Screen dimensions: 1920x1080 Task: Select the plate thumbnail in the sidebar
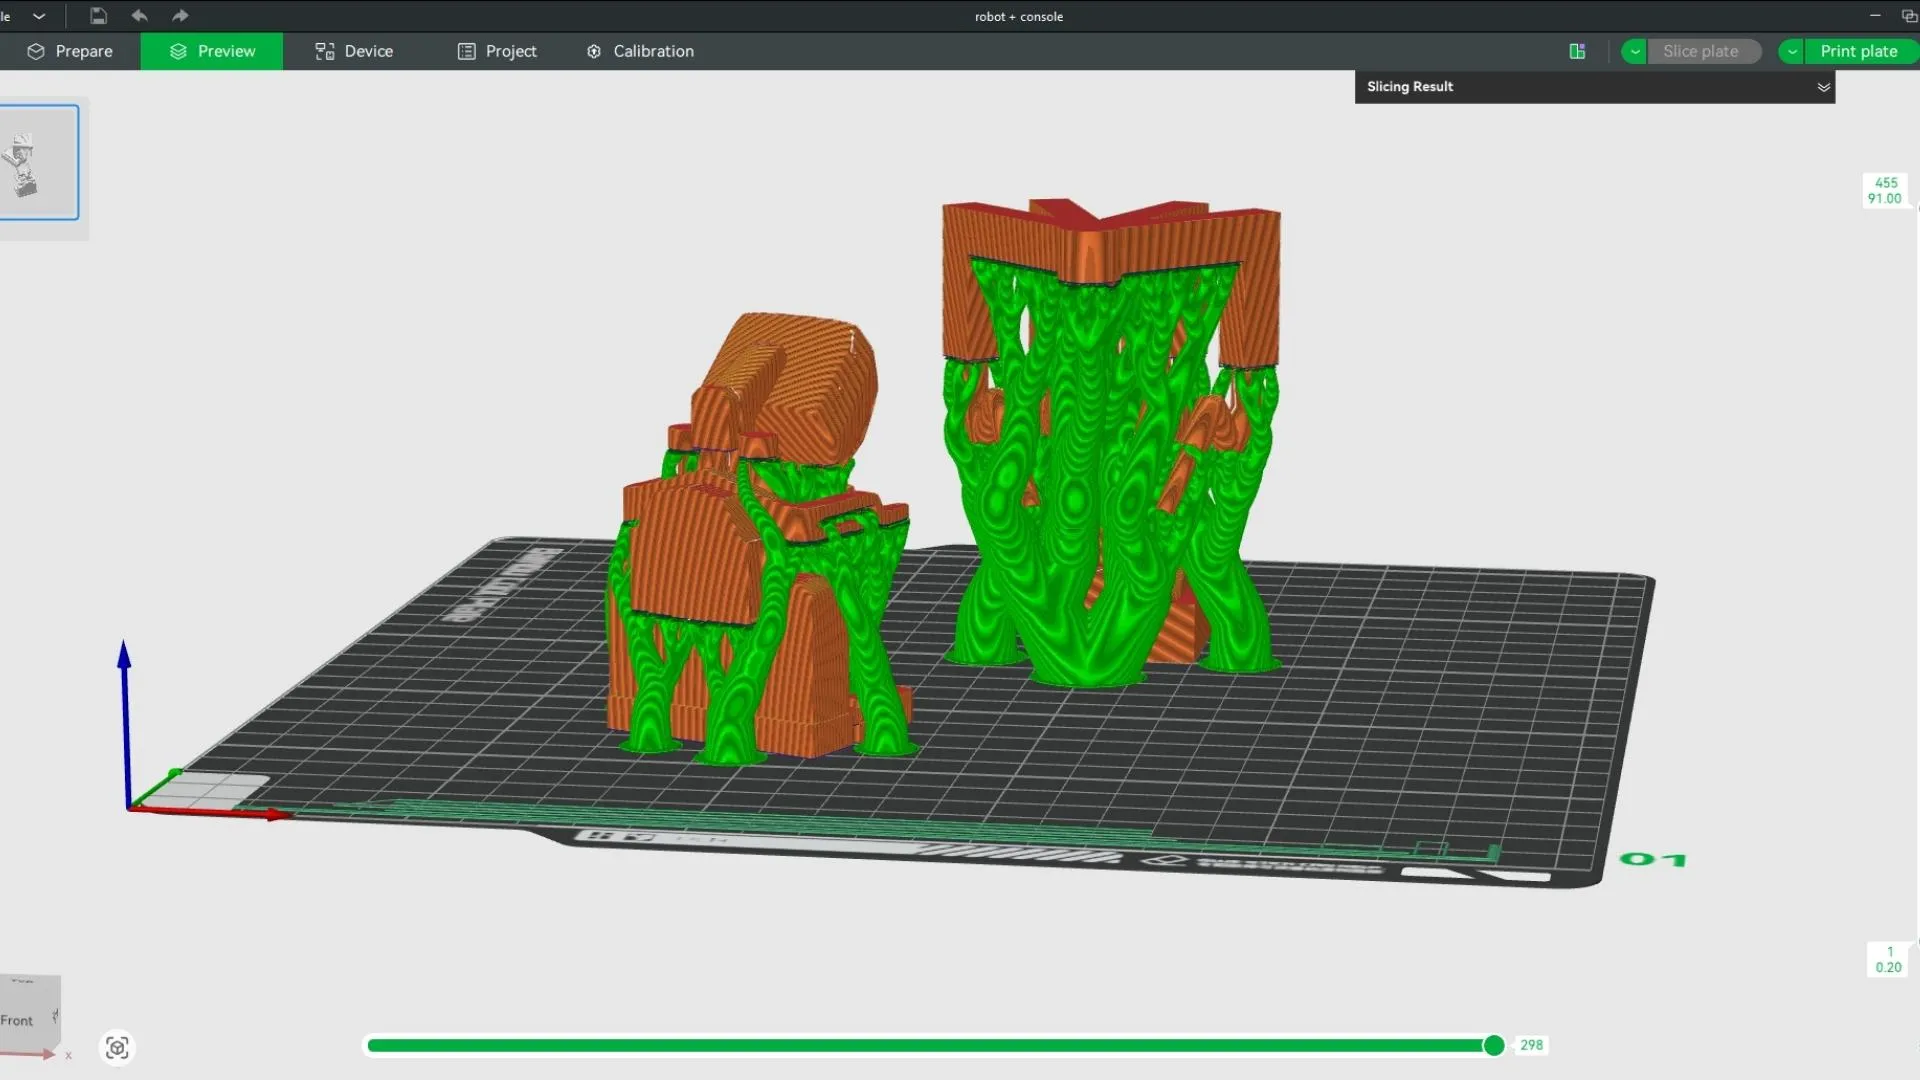tap(38, 162)
